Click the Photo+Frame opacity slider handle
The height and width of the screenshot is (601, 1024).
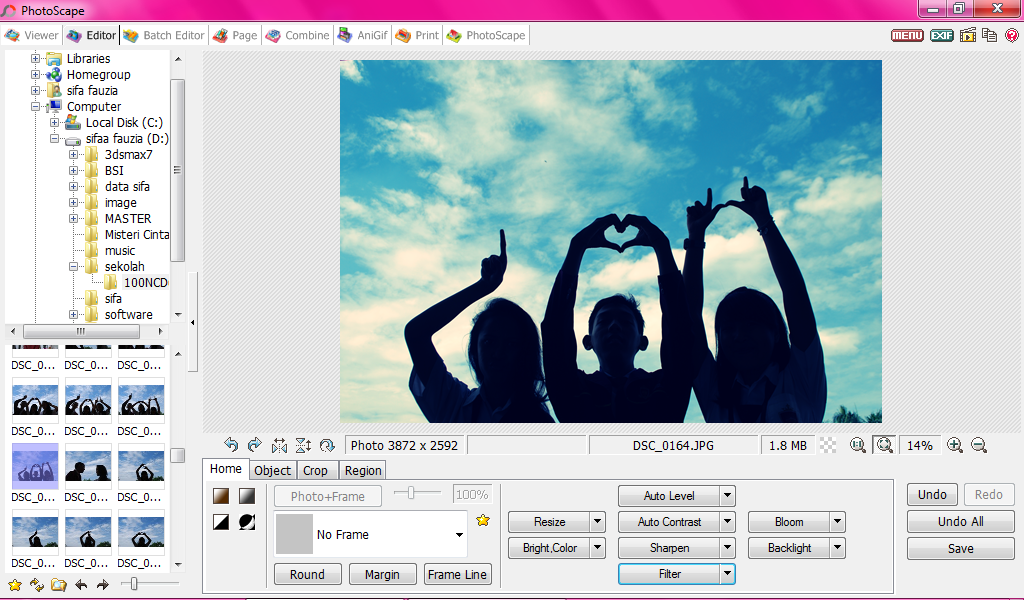coord(411,493)
